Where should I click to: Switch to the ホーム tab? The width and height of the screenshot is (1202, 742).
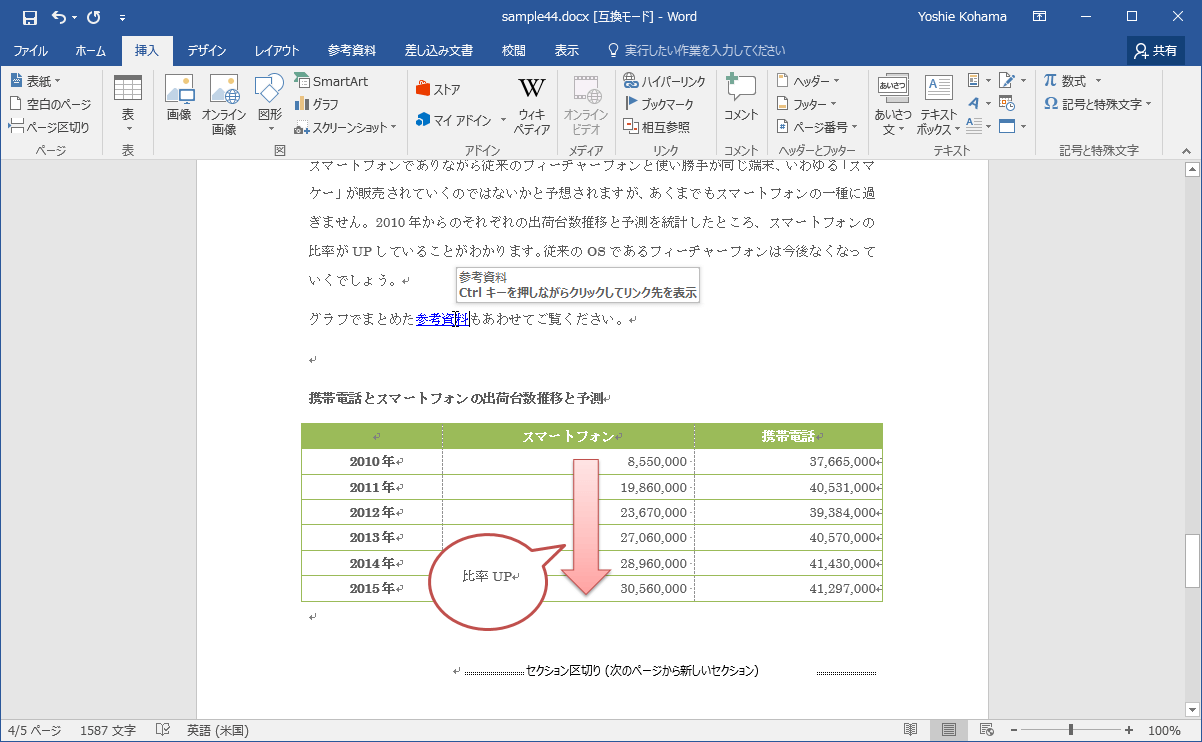(x=90, y=51)
